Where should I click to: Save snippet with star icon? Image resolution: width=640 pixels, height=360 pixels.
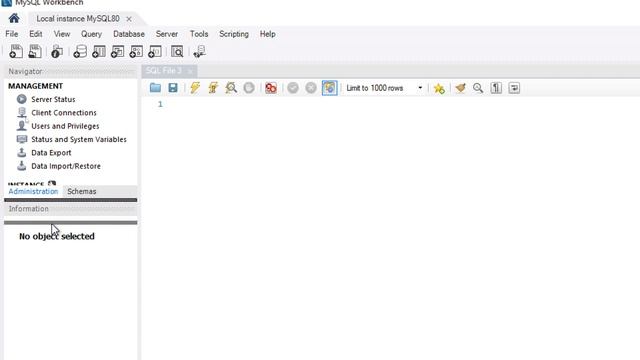[x=439, y=88]
